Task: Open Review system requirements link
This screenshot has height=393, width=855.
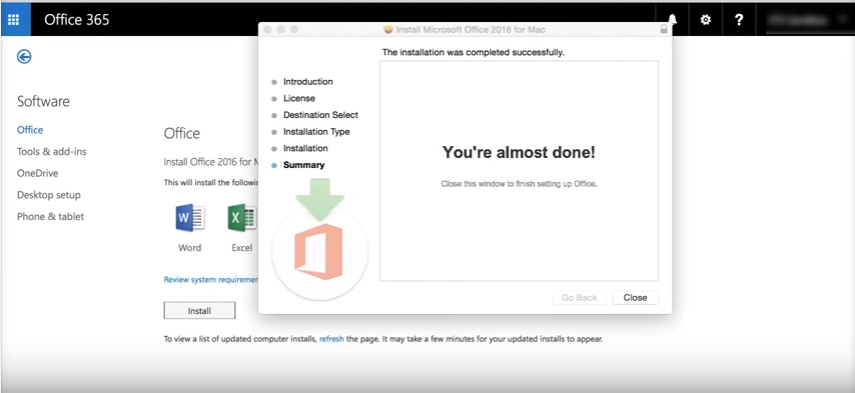Action: pos(210,280)
